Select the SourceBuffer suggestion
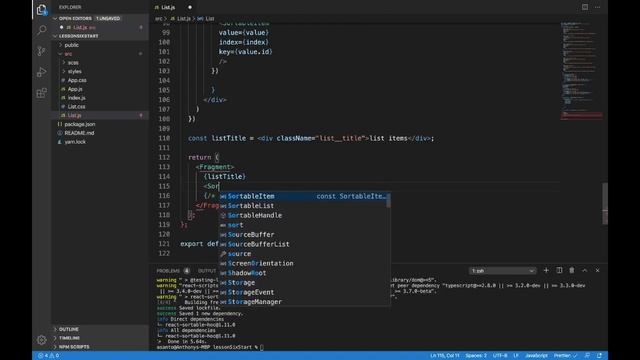This screenshot has height=360, width=640. click(x=304, y=235)
